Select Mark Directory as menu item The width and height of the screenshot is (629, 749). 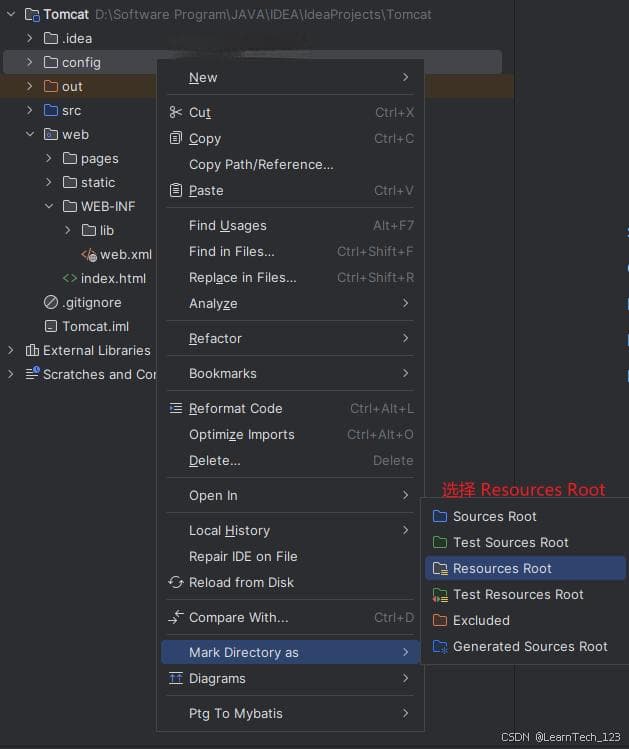click(290, 652)
